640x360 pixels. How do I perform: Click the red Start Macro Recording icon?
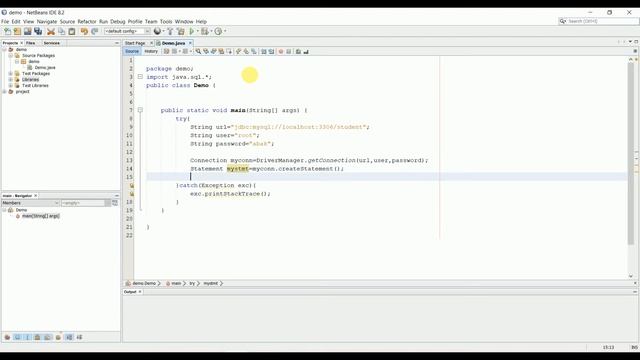pyautogui.click(x=281, y=51)
